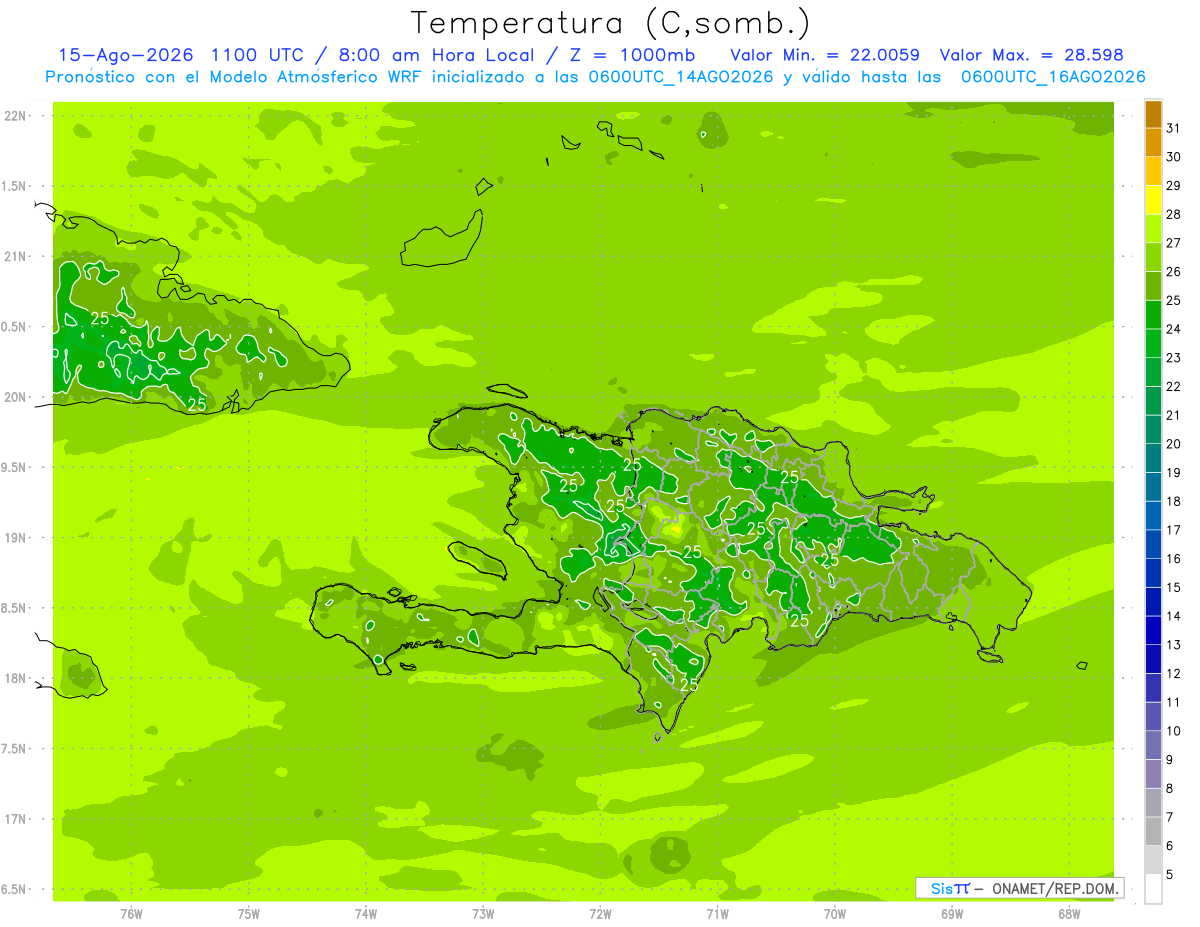Click the '76W' longitude axis label

coord(131,913)
